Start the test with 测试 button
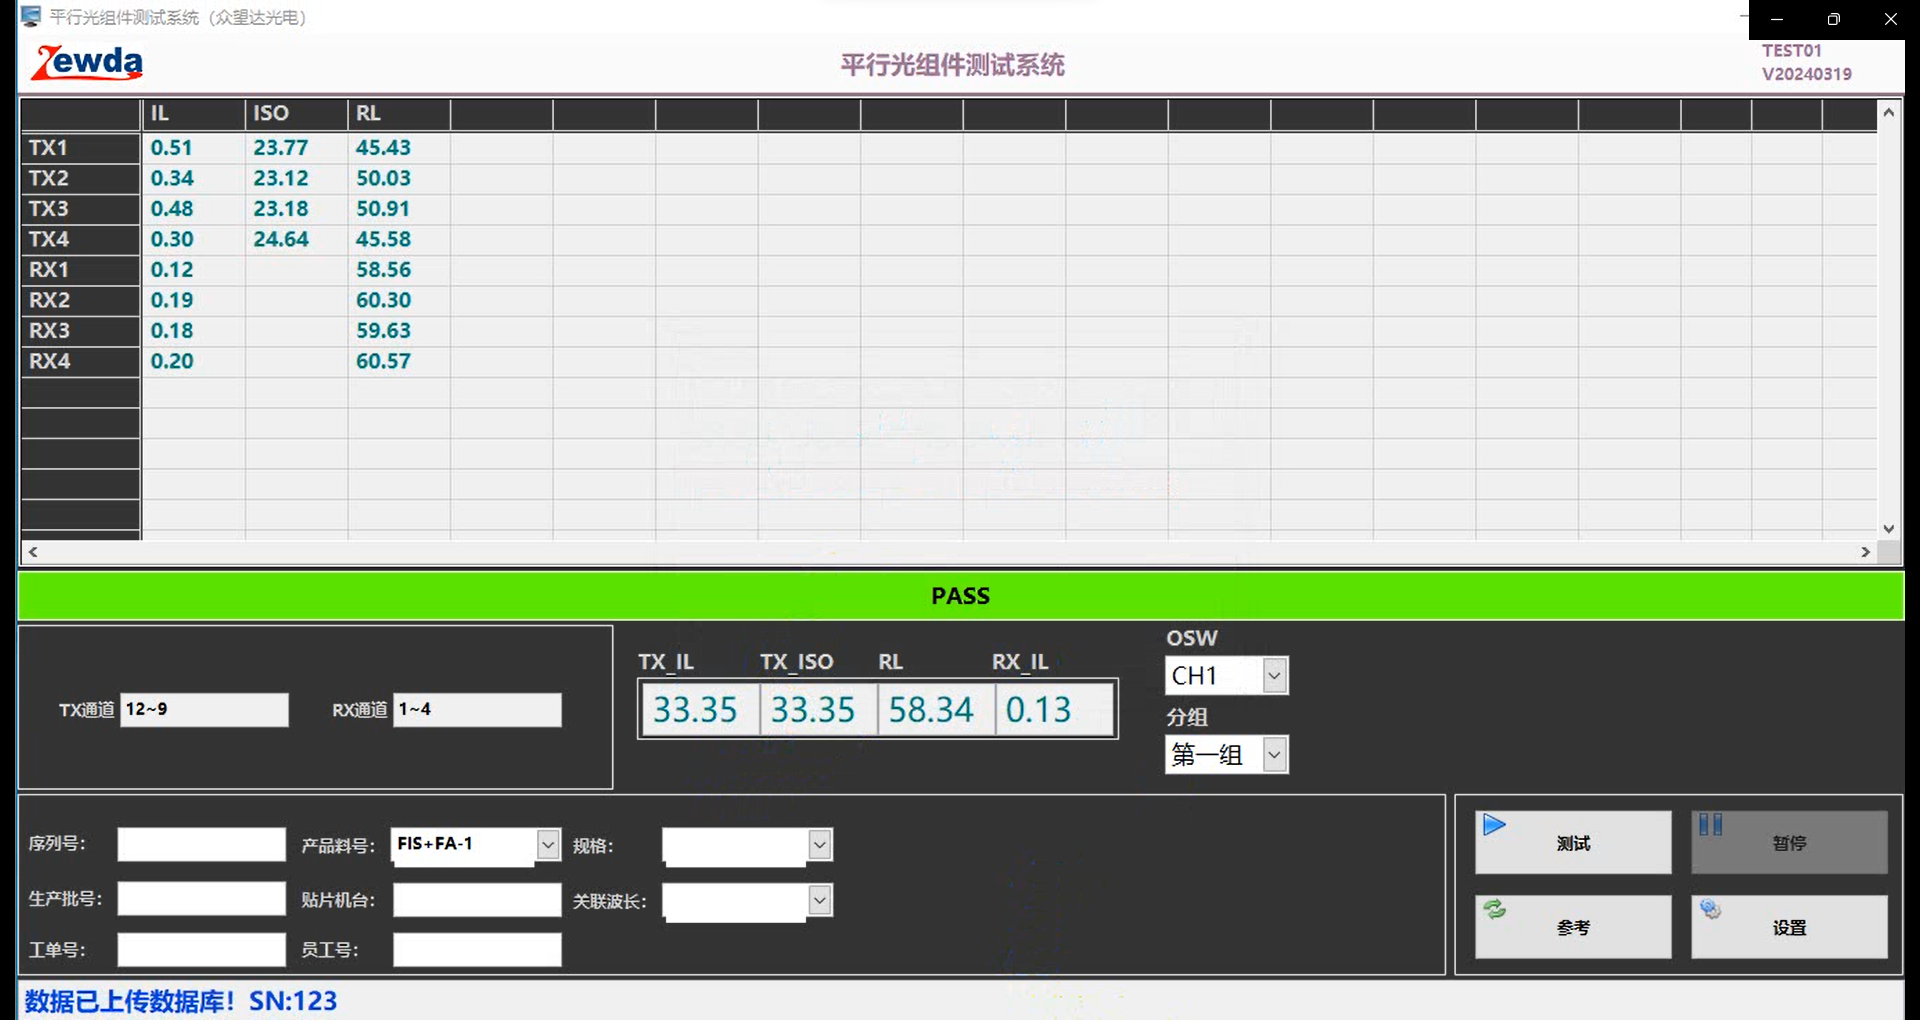This screenshot has width=1920, height=1020. 1573,842
